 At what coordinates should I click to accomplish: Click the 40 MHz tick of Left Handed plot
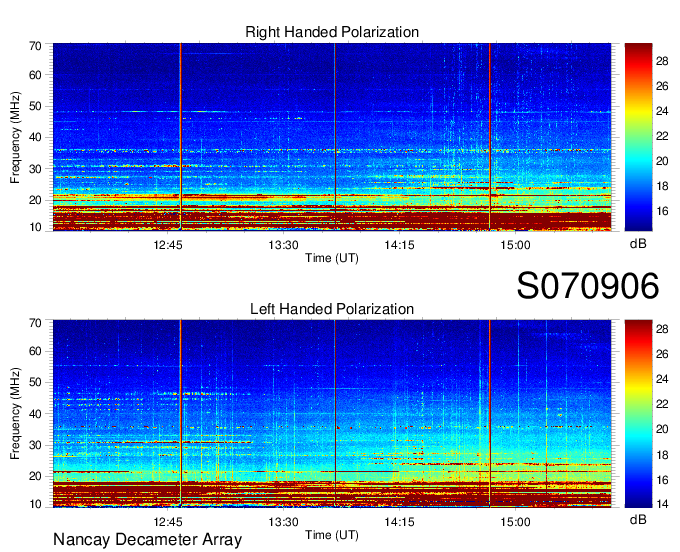35,414
